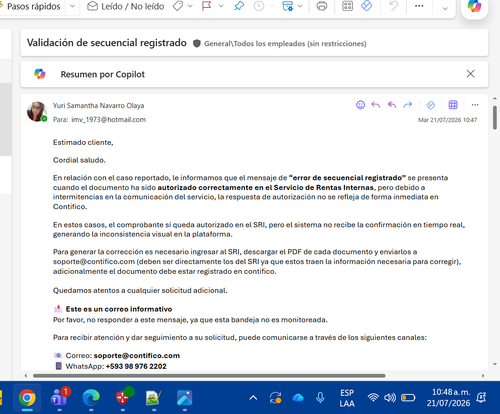
Task: Switch the ESP LAA keyboard language
Action: 347,398
